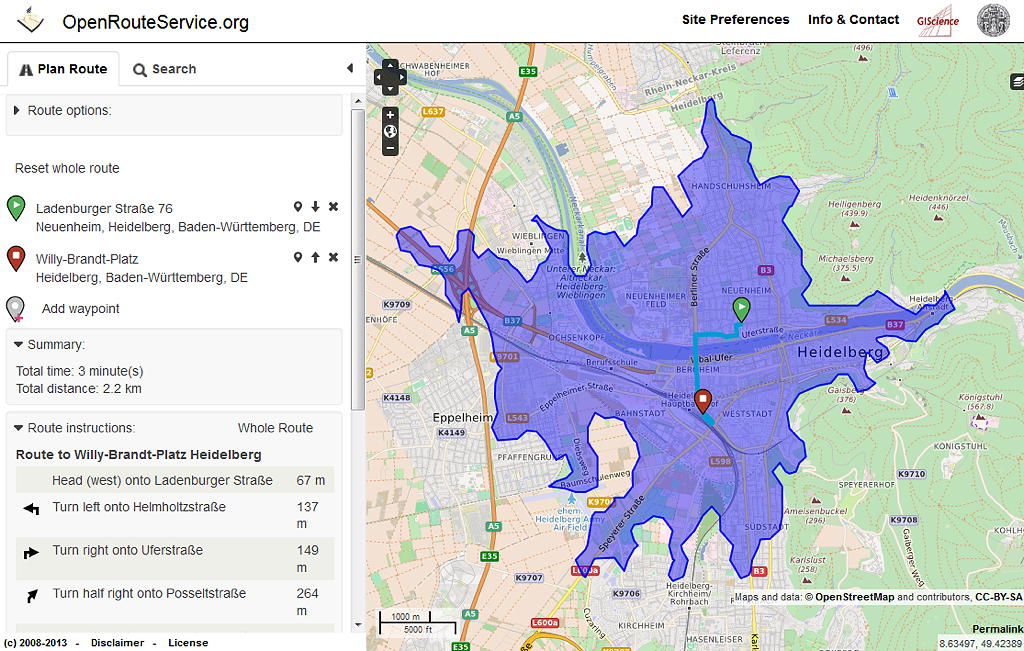Image resolution: width=1024 pixels, height=651 pixels.
Task: Remove the Ladenburger Straße 76 waypoint
Action: [333, 206]
